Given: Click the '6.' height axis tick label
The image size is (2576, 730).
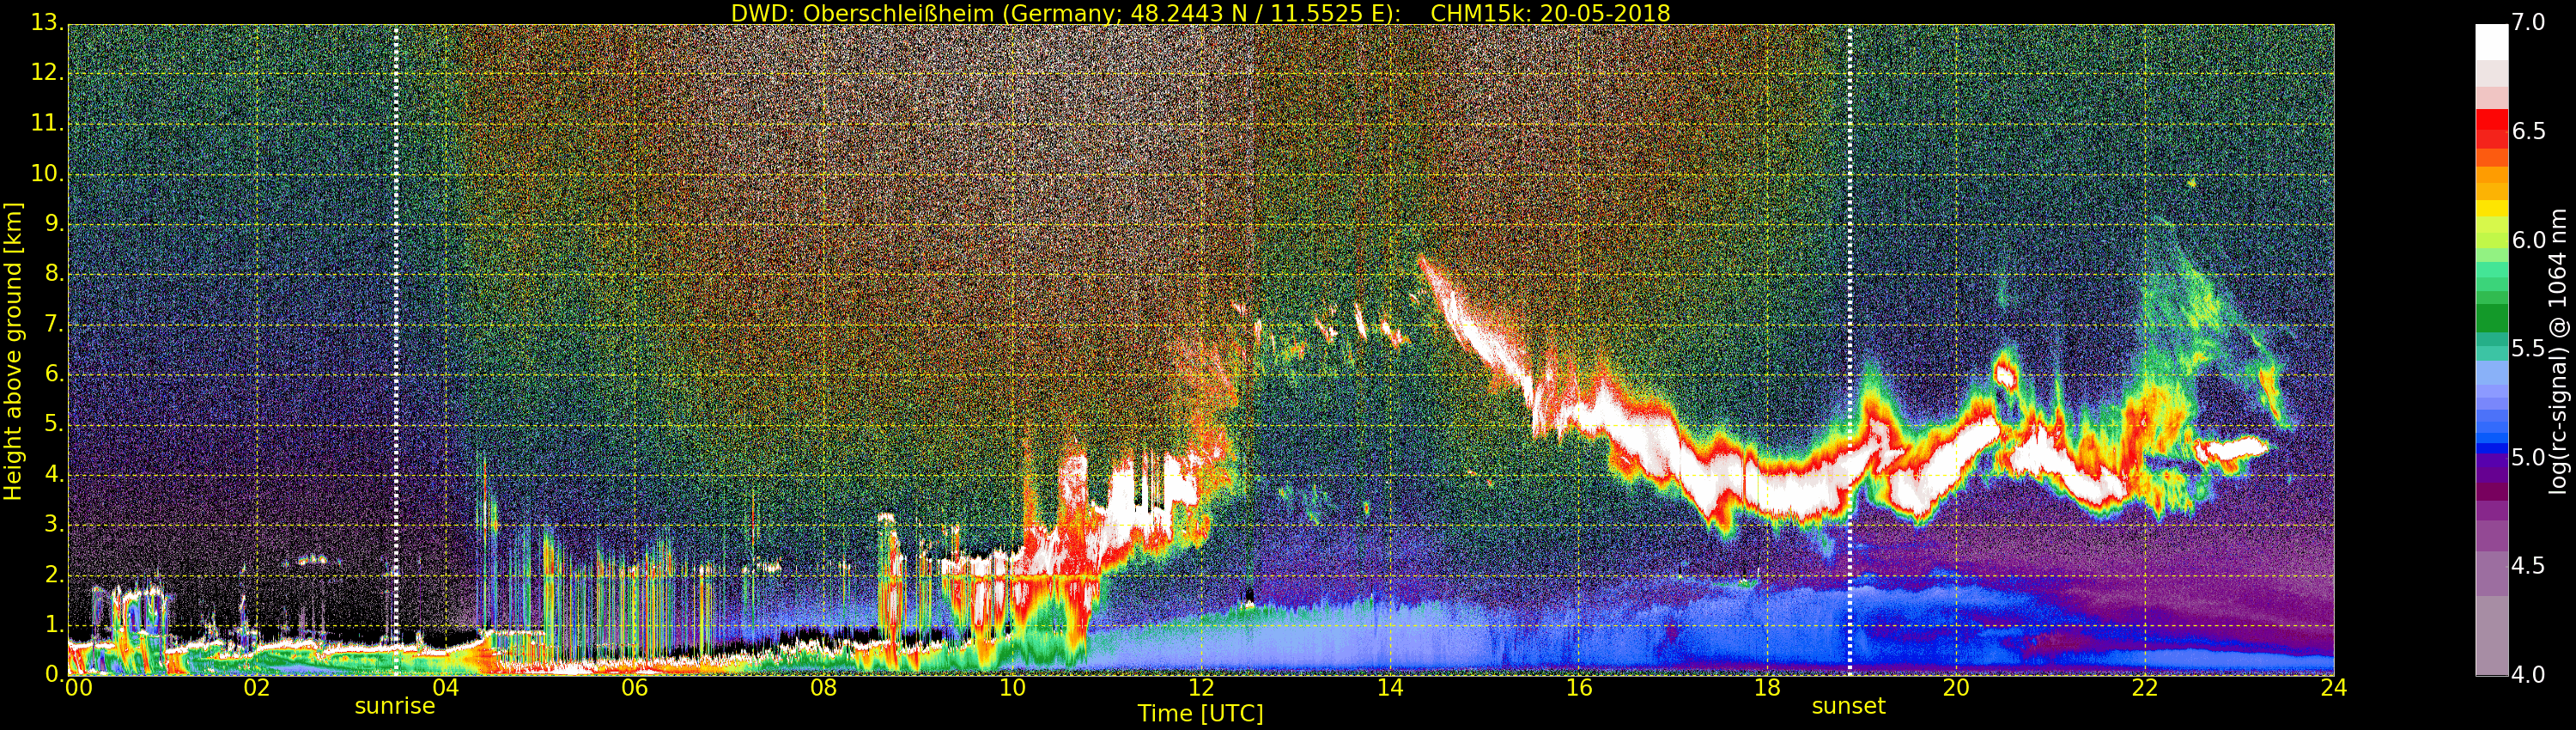Looking at the screenshot, I should click(53, 375).
